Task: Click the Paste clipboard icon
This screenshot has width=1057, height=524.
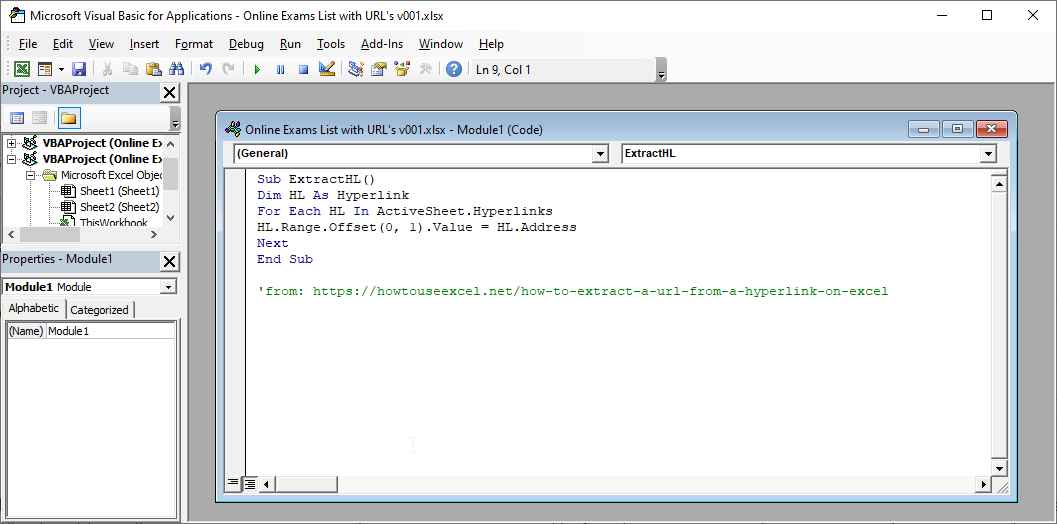Action: tap(154, 69)
